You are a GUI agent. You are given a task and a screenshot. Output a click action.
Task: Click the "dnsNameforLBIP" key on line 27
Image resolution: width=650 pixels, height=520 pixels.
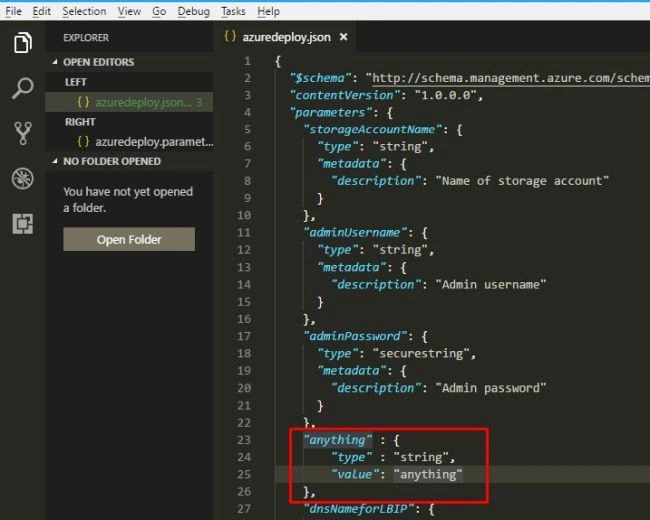click(359, 509)
